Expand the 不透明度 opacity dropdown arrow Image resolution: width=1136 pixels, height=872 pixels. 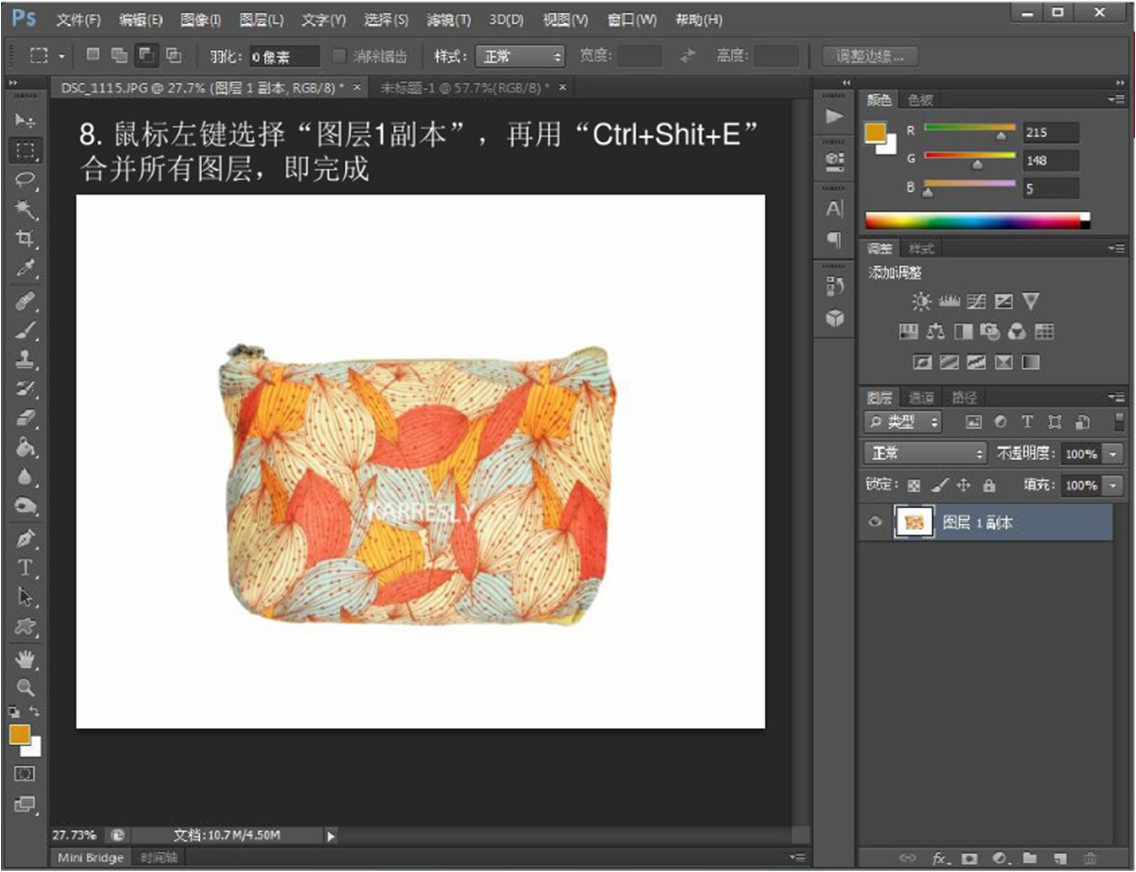(x=1114, y=453)
